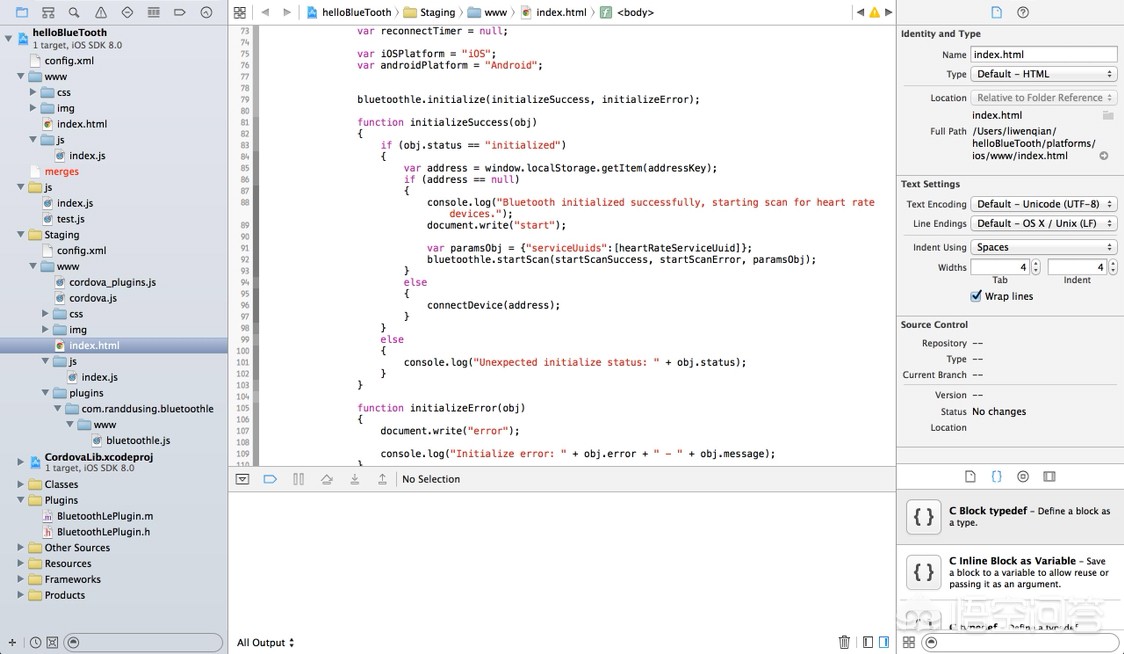Select bluetoothle.js in the navigator

tap(138, 440)
